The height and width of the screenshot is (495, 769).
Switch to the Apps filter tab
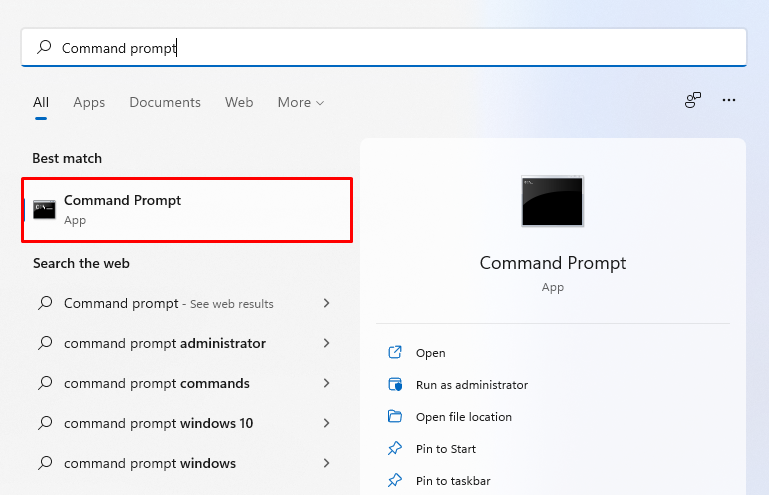coord(89,102)
